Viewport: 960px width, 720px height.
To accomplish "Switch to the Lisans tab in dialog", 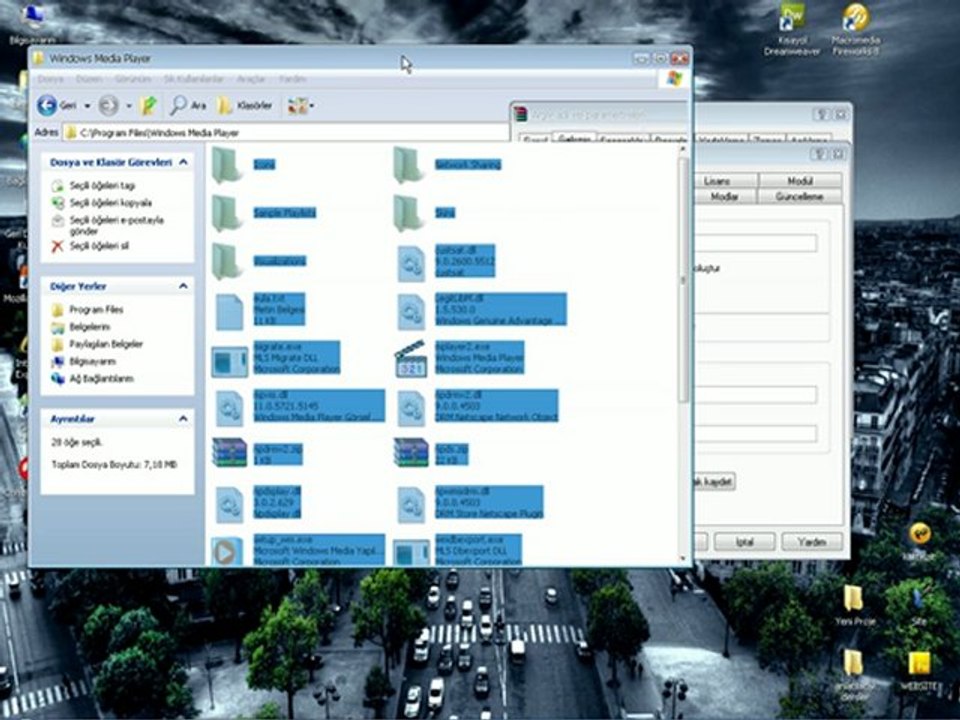I will [x=725, y=181].
